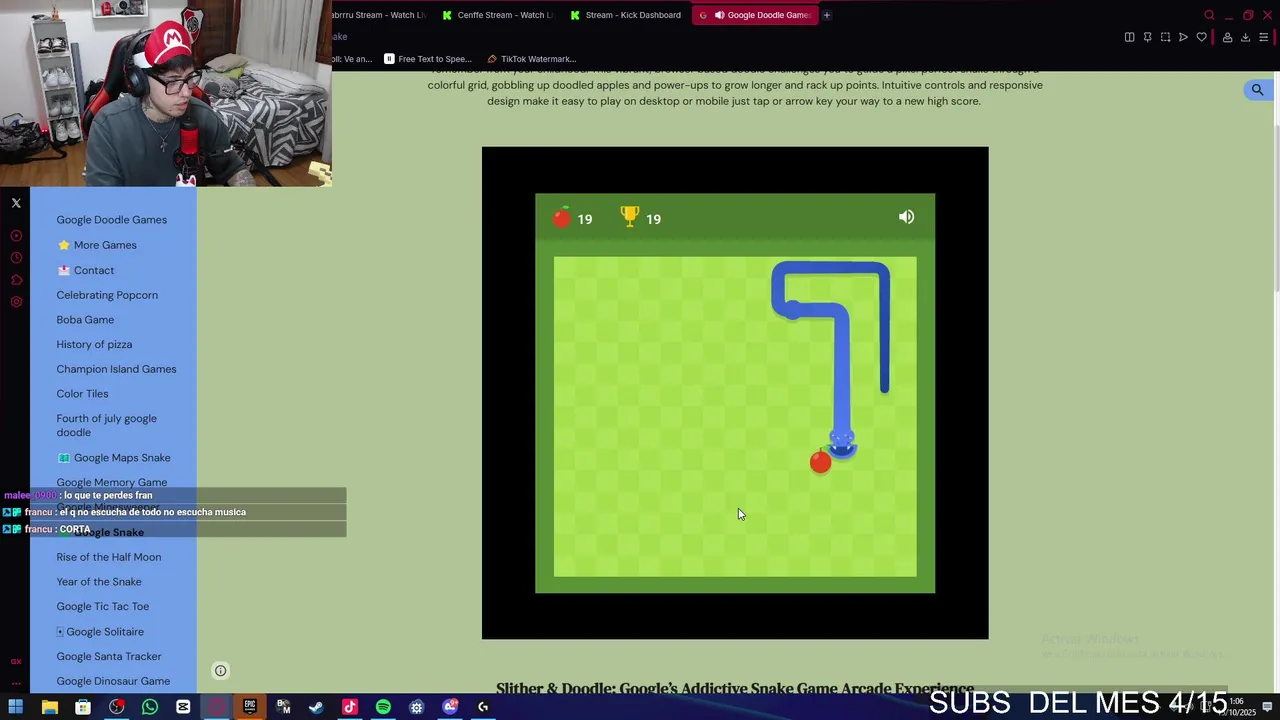Open the Google Memory Game link
1280x720 pixels.
pos(112,483)
